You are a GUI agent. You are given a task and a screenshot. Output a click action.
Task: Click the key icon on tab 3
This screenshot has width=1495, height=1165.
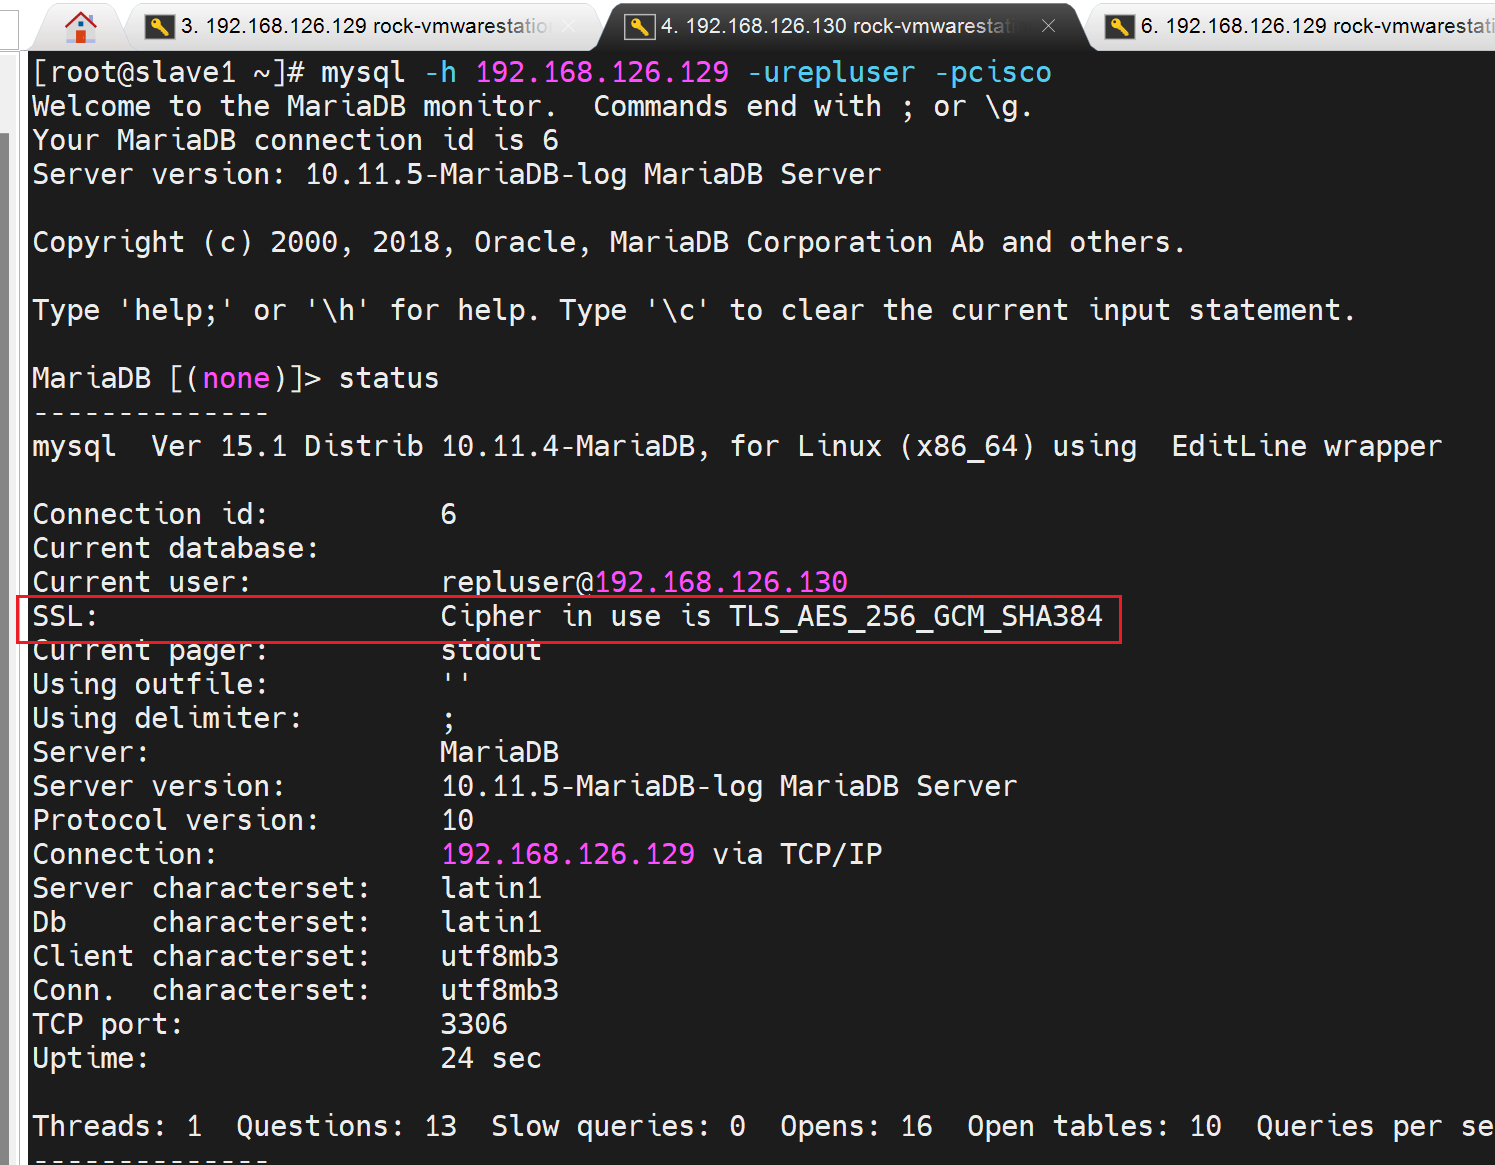click(159, 27)
